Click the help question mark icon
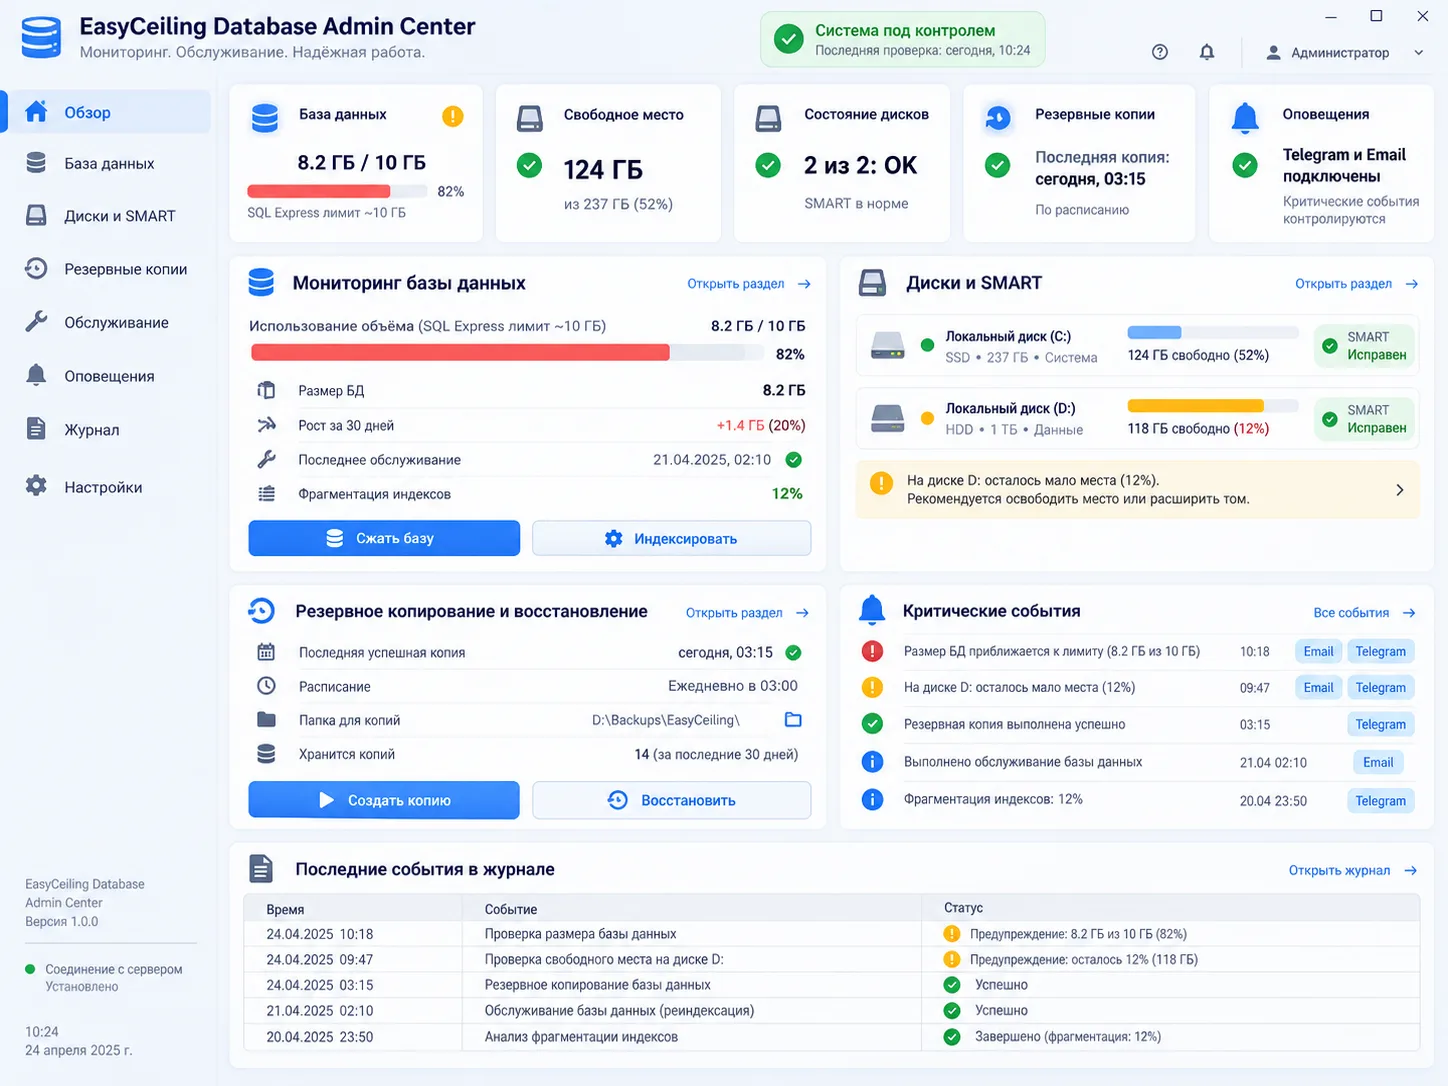This screenshot has width=1448, height=1086. (x=1160, y=52)
